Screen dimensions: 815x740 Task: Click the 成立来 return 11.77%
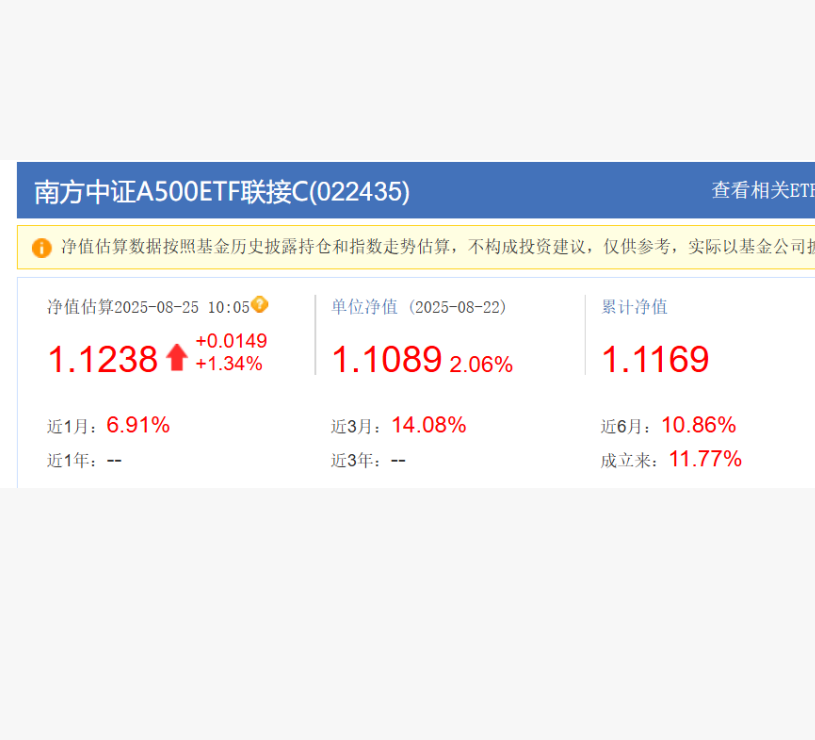tap(705, 459)
